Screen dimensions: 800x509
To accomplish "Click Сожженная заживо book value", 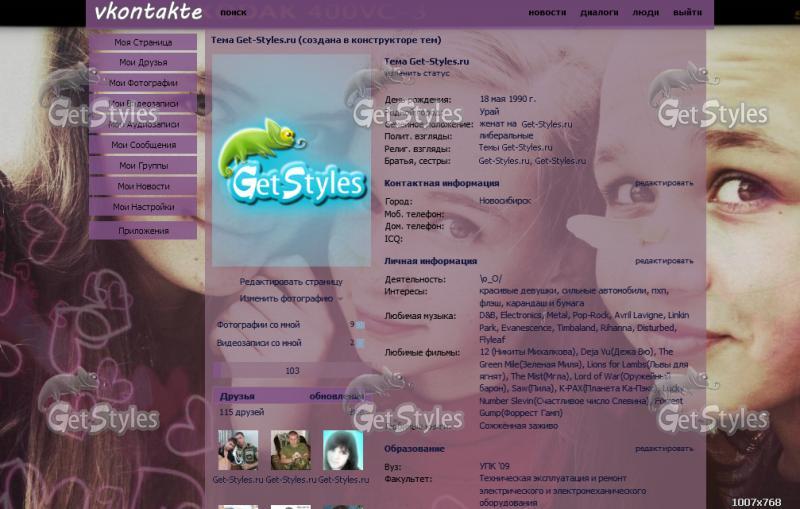I will (x=518, y=425).
